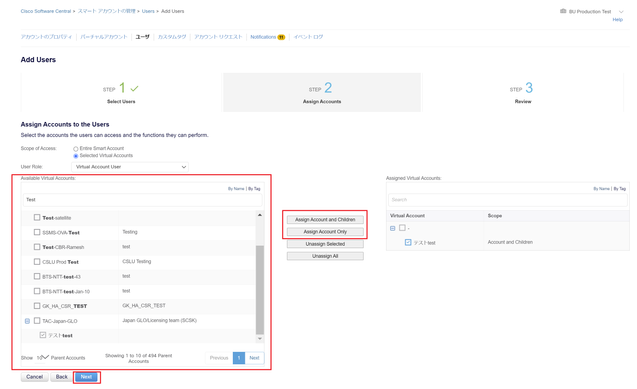
Task: Click the available accounts vertical scrollbar thumb
Action: (260, 290)
